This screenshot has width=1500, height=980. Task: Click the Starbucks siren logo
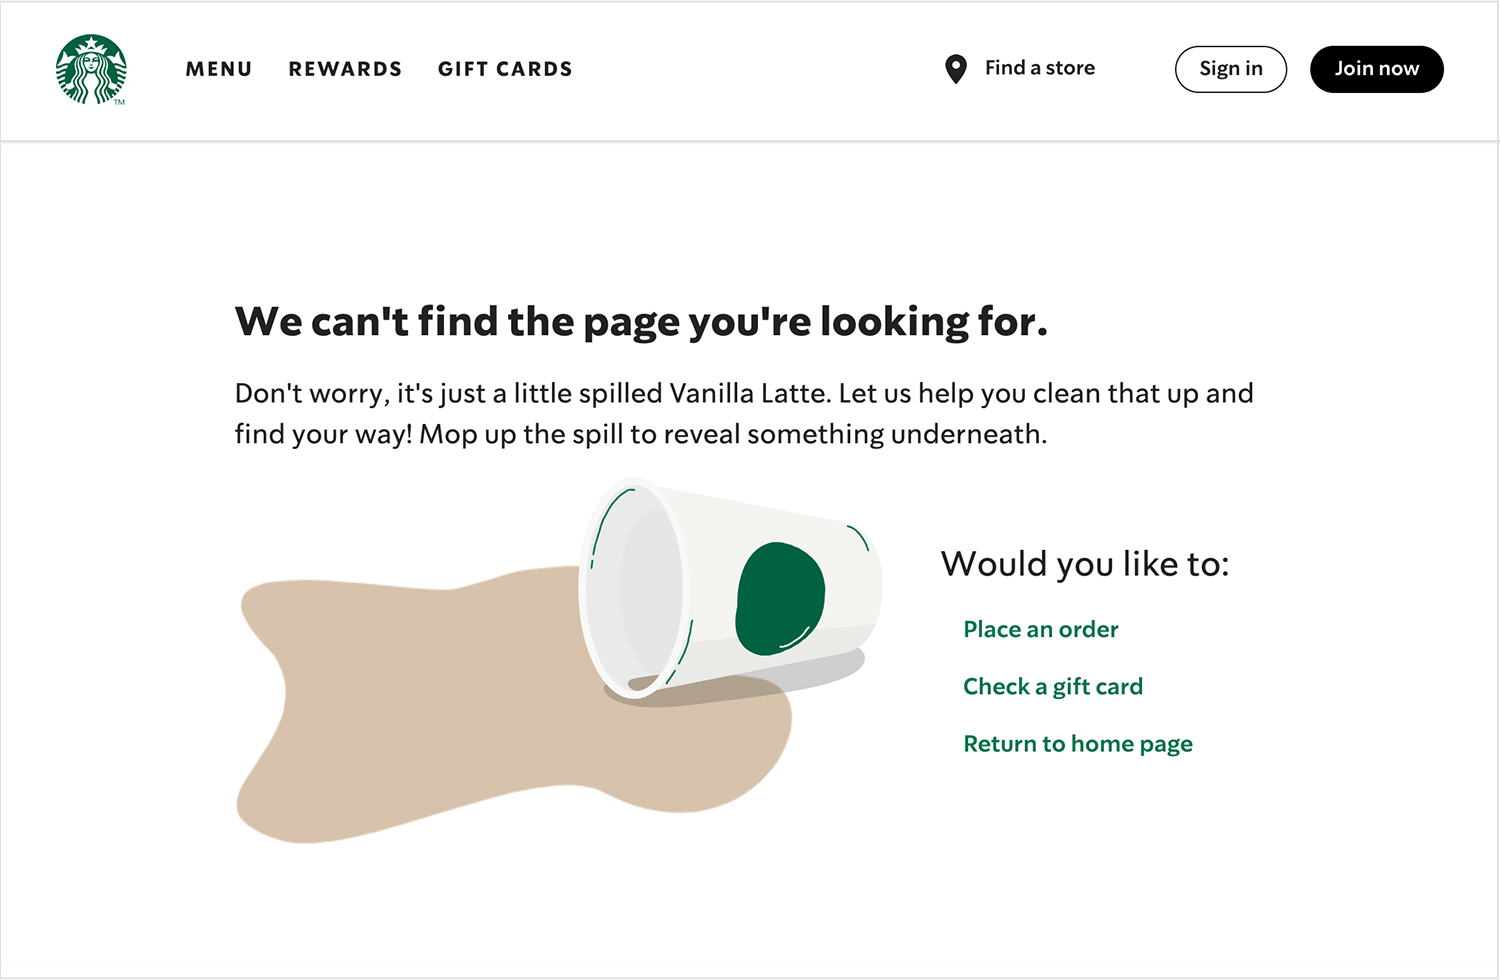coord(91,69)
